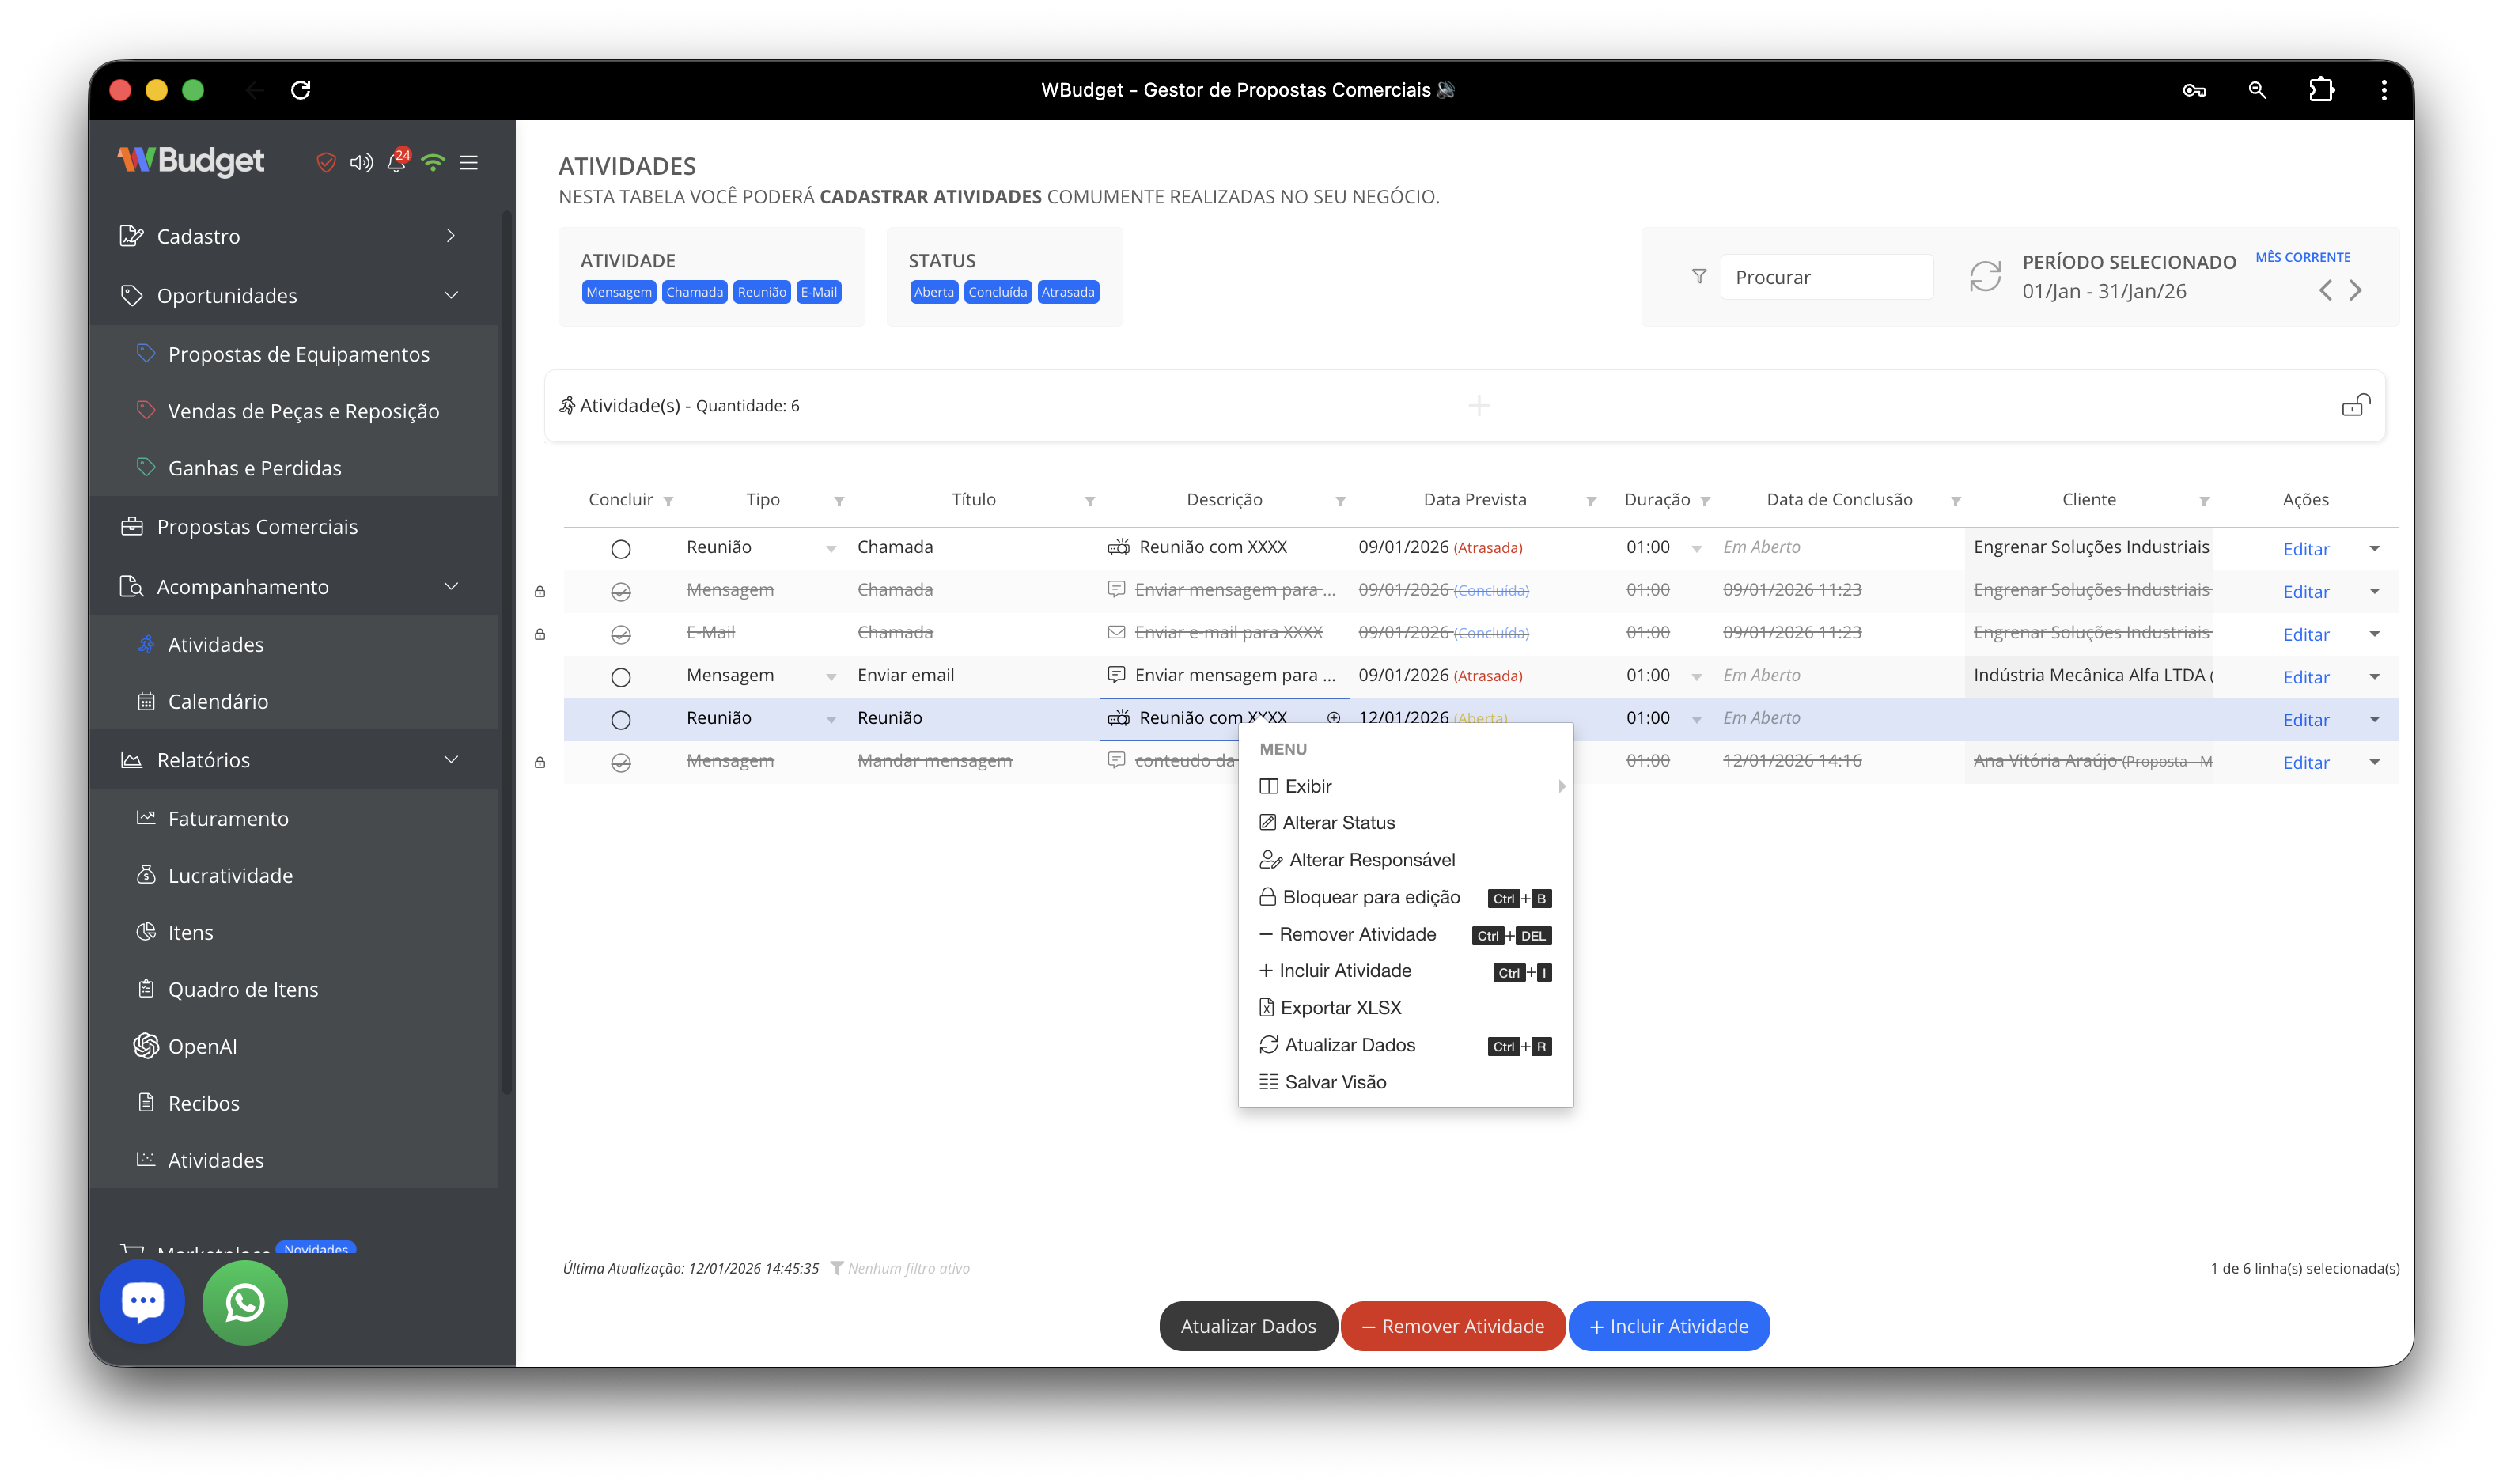Click the Procurar search field
The height and width of the screenshot is (1484, 2503).
click(x=1825, y=277)
